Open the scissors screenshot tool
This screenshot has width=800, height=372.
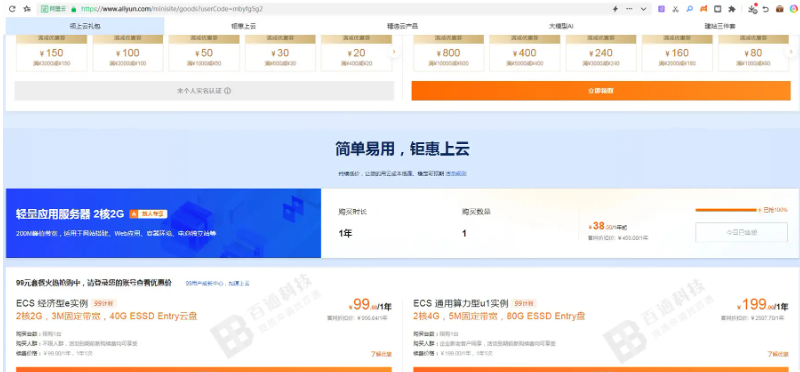(x=676, y=9)
